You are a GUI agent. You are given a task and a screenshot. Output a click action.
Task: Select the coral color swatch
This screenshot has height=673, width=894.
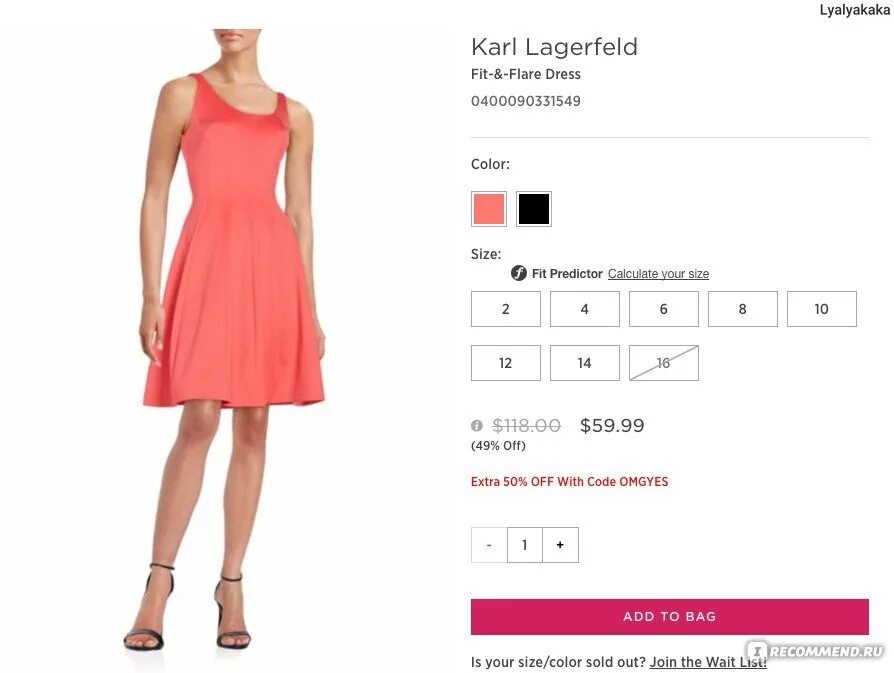click(x=489, y=209)
